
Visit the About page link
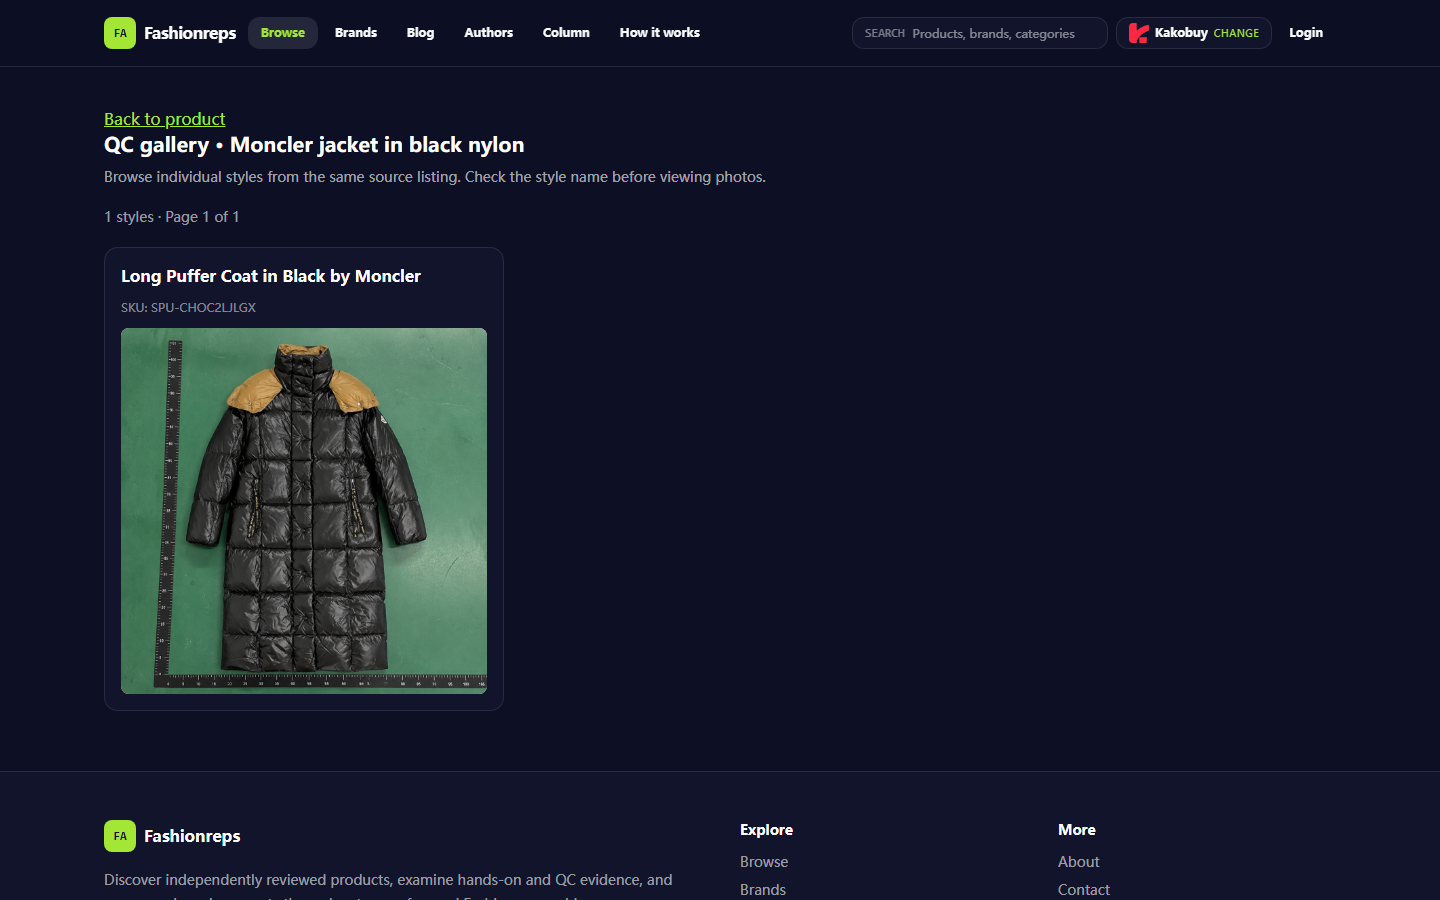pyautogui.click(x=1078, y=862)
